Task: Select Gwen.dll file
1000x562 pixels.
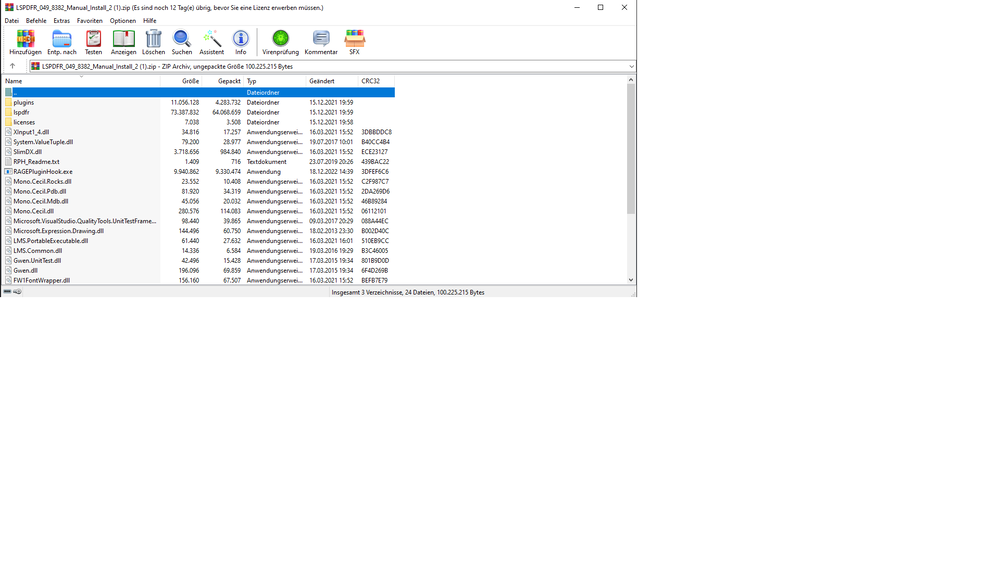Action: point(26,270)
